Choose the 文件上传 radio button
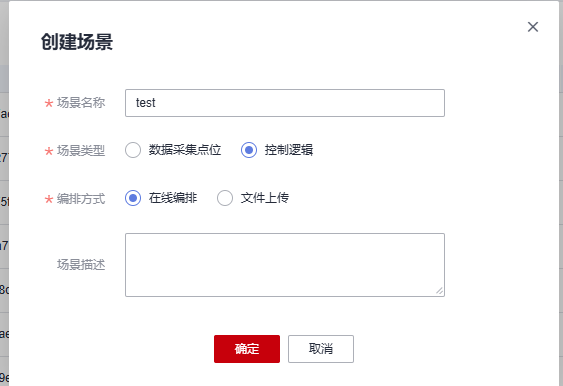 coord(225,198)
